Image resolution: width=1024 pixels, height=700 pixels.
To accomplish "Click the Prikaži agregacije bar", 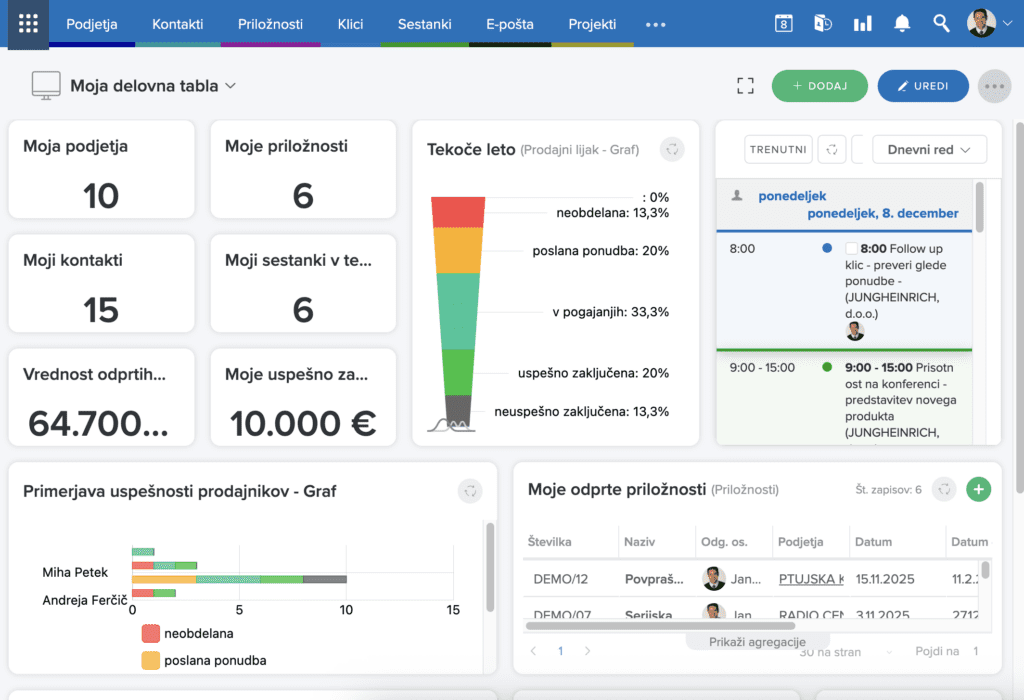I will coord(757,641).
